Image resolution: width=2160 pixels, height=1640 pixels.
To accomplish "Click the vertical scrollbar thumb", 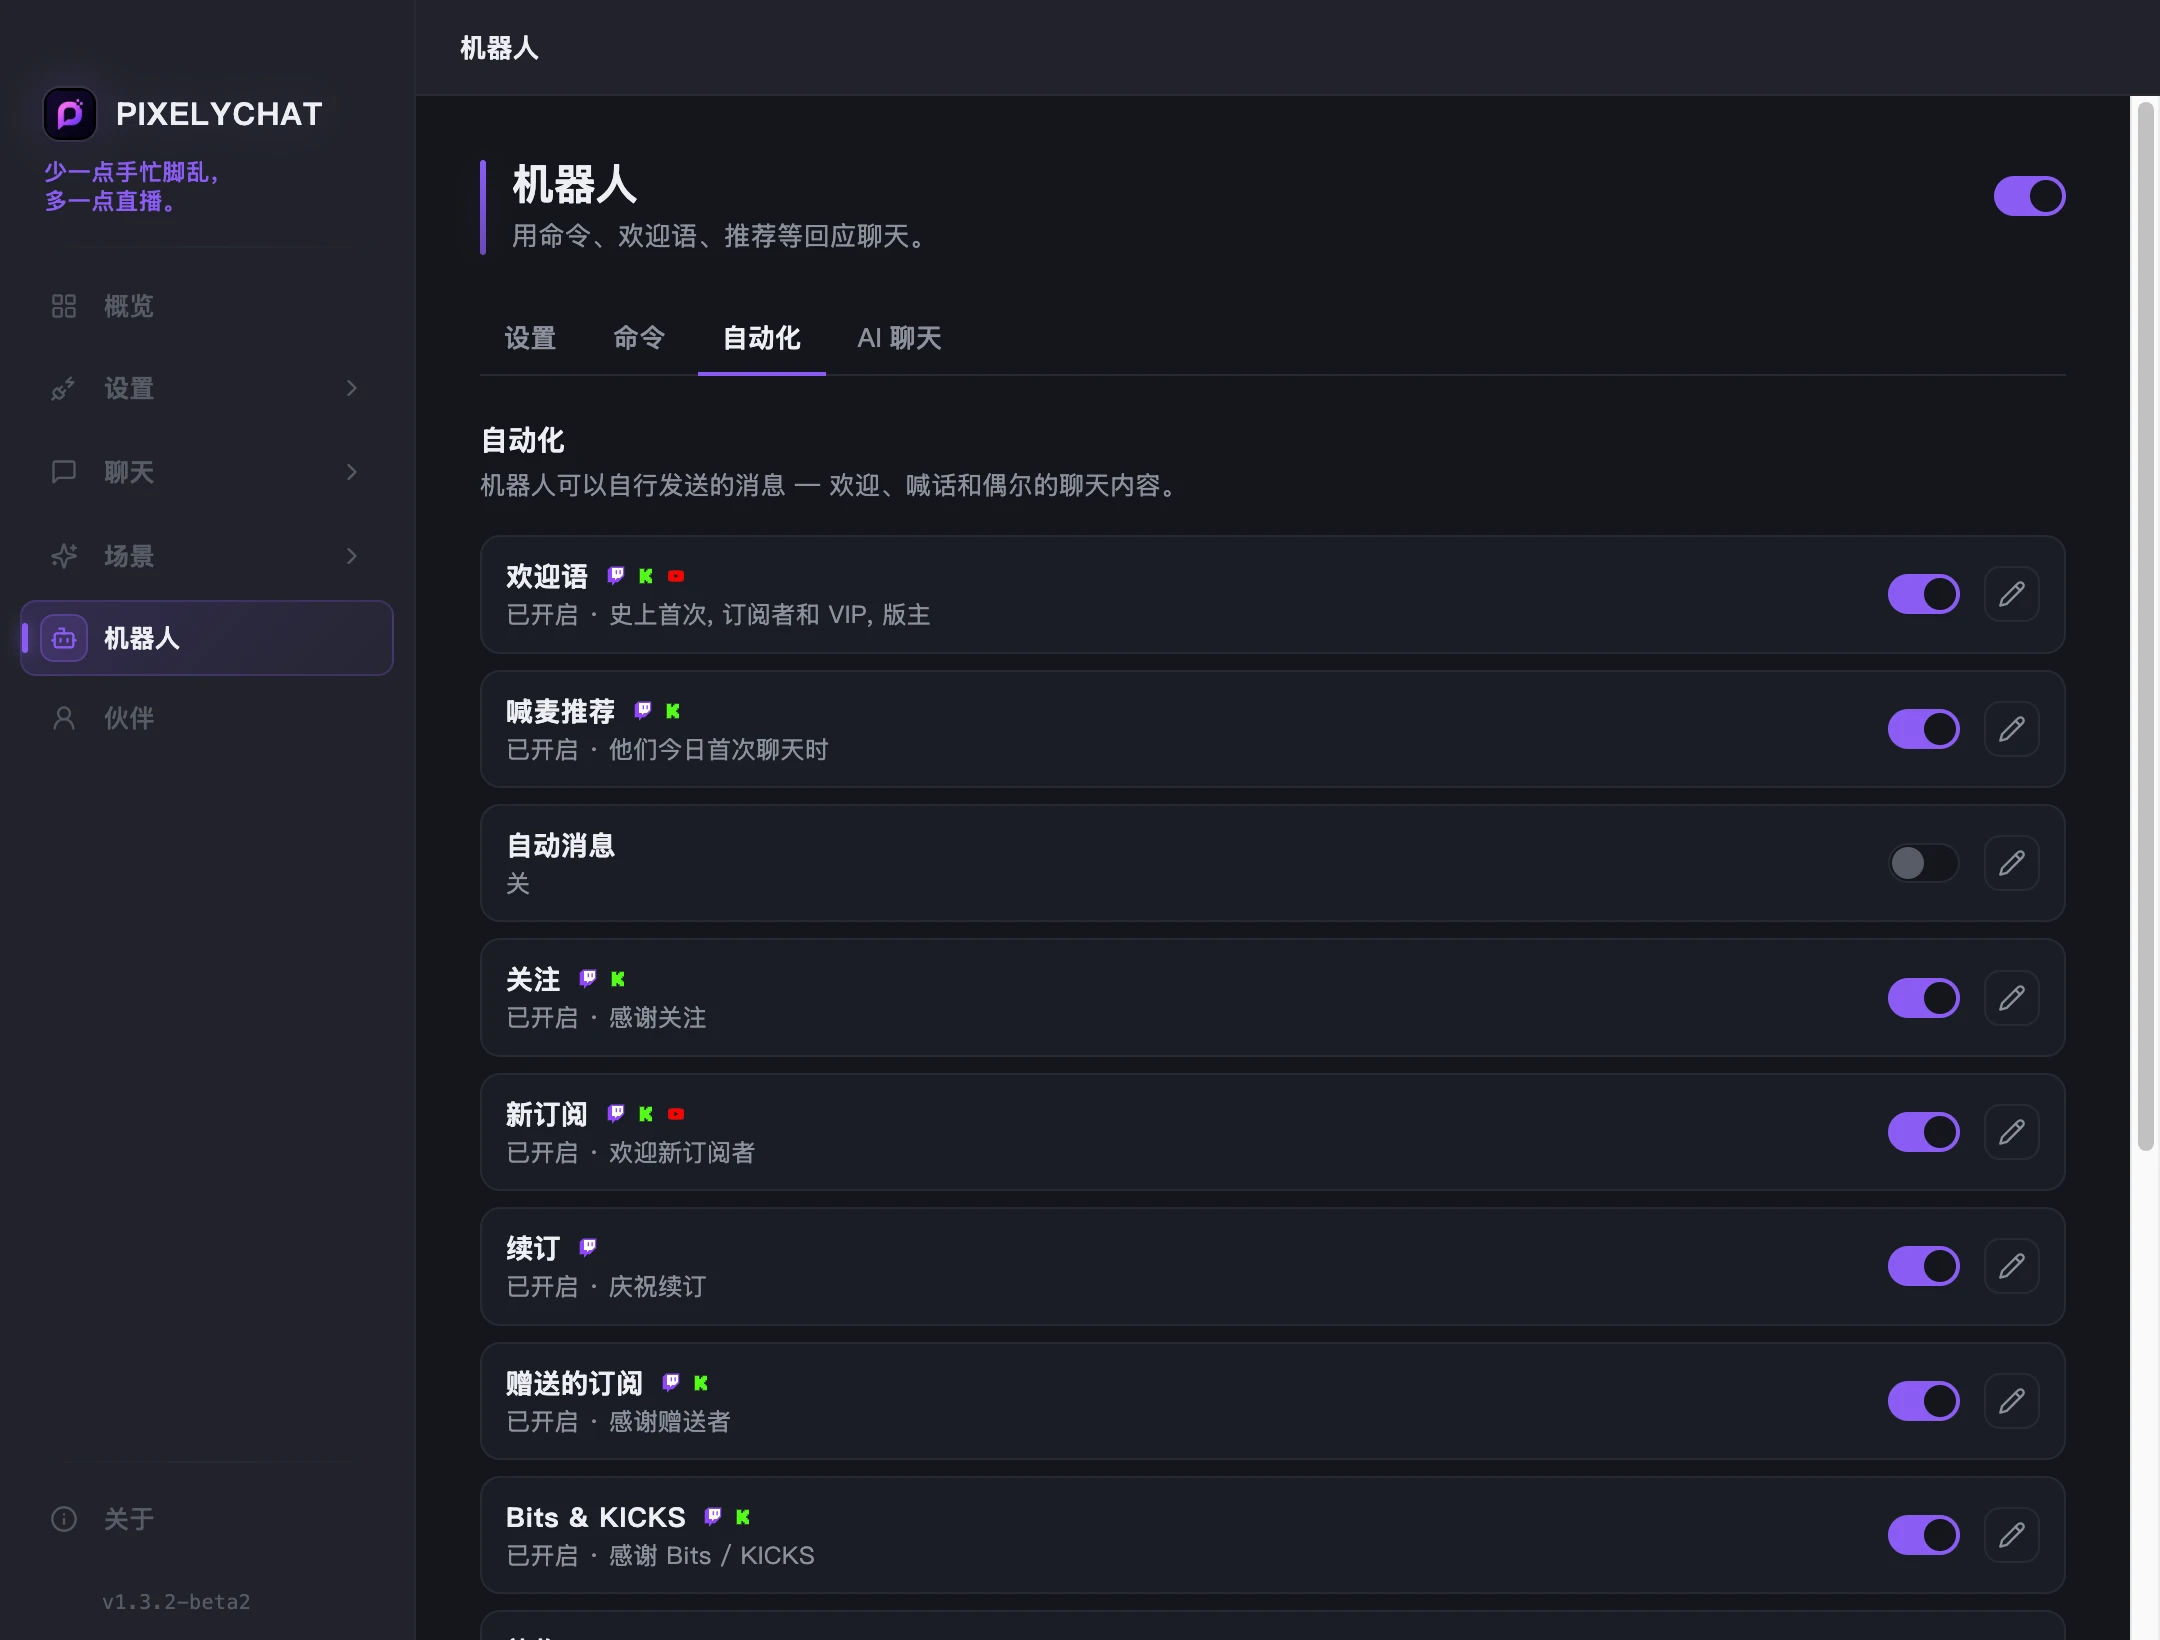I will tap(2146, 626).
